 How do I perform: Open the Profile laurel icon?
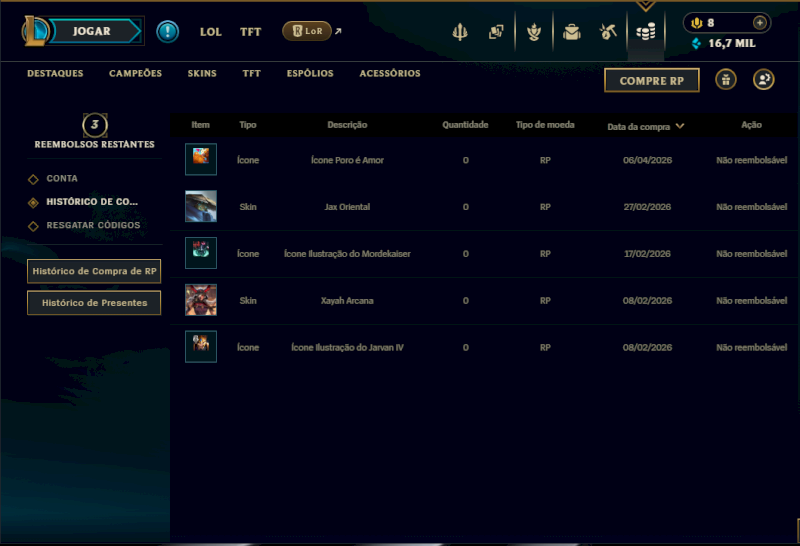coord(534,32)
